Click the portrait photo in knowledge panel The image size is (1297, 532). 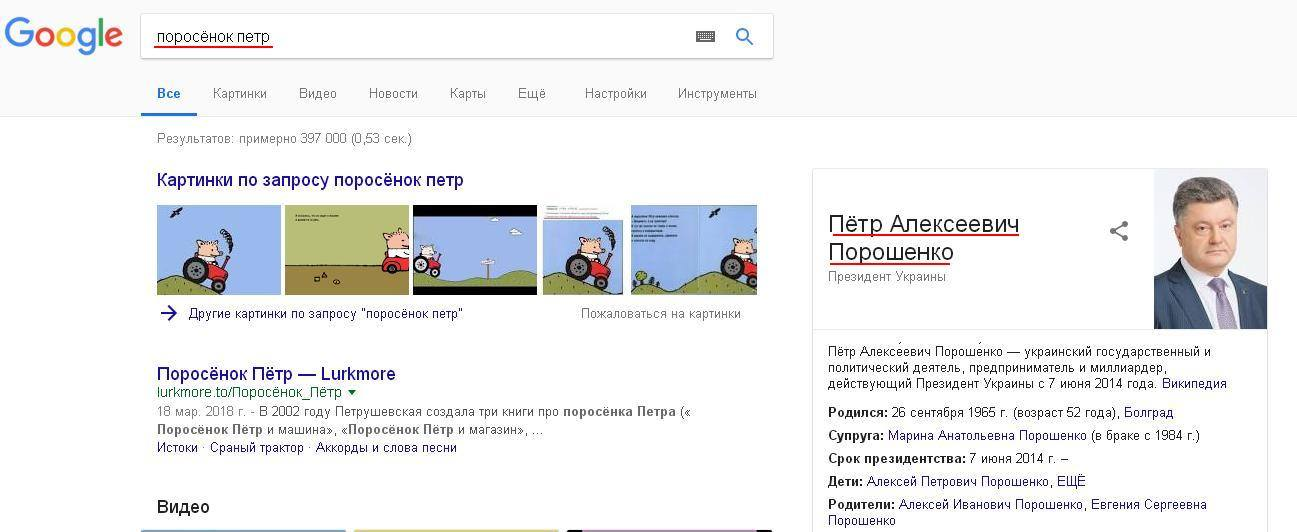click(x=1210, y=249)
